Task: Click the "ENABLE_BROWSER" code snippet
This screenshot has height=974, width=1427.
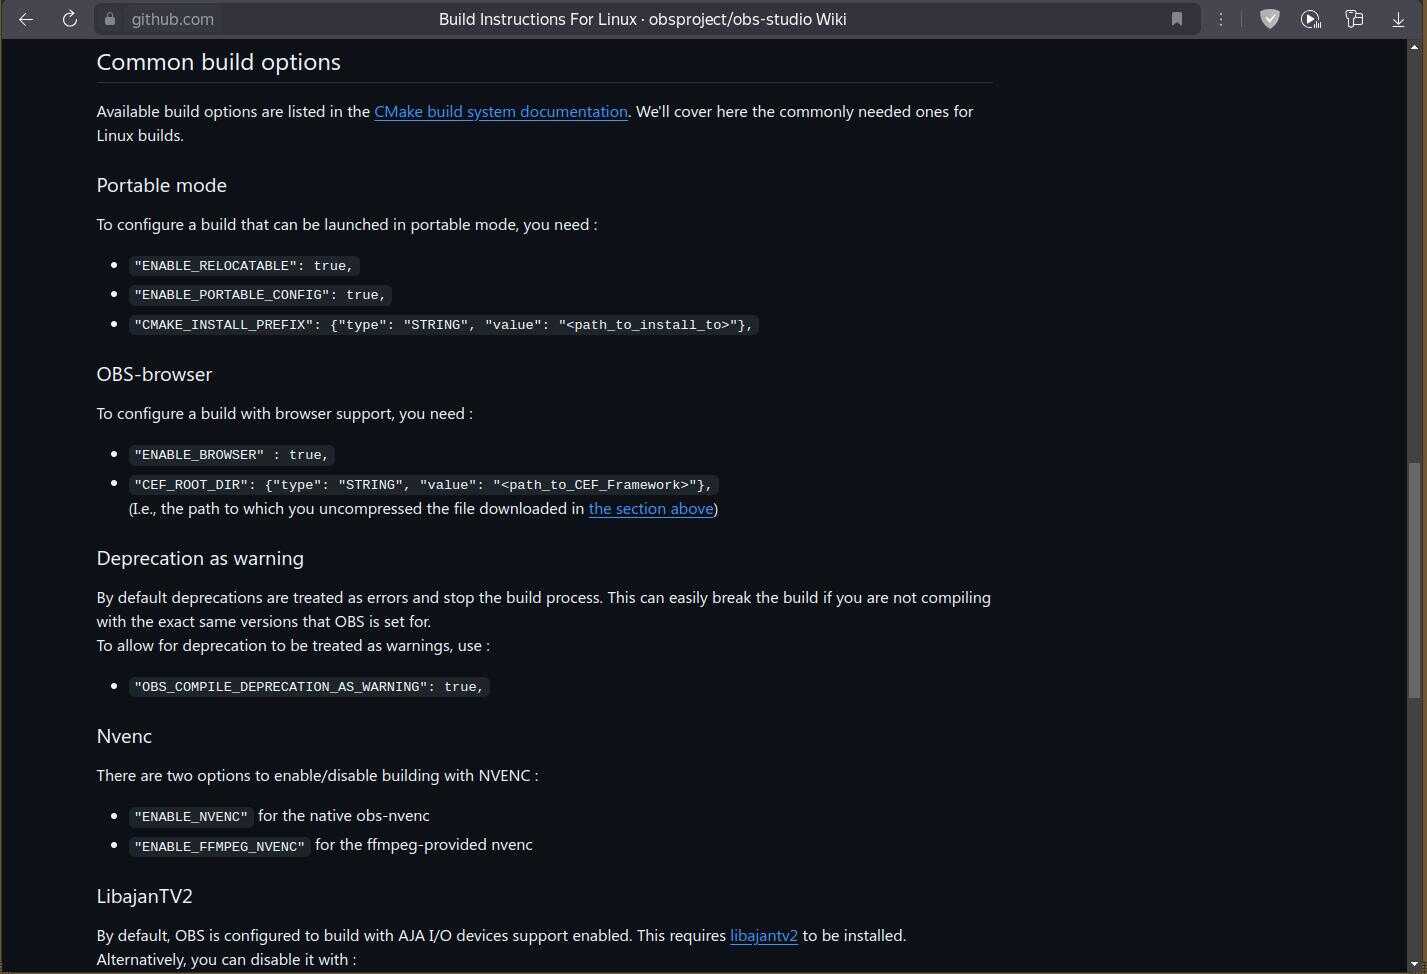Action: 231,455
